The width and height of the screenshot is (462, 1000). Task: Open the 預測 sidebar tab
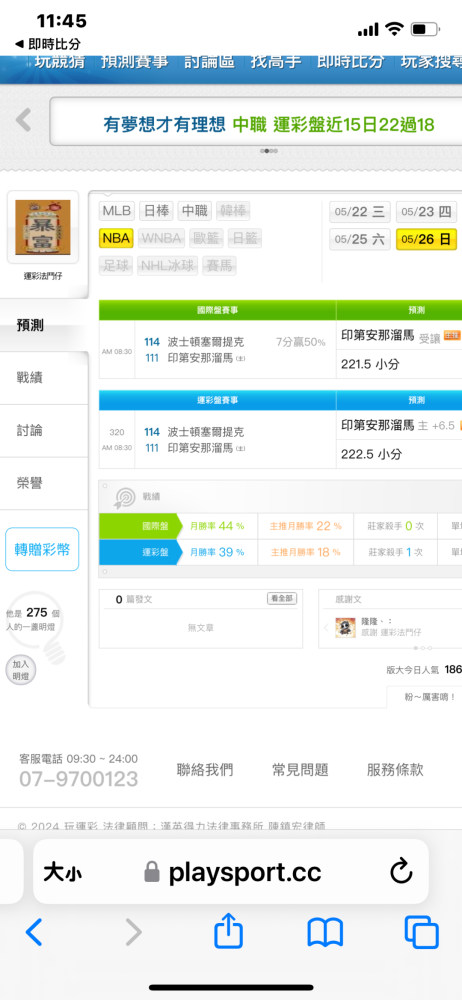[44, 325]
